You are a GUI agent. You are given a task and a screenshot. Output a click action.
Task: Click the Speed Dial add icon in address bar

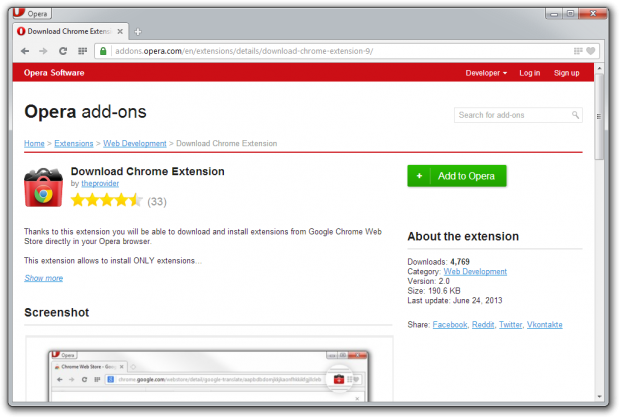click(x=578, y=51)
